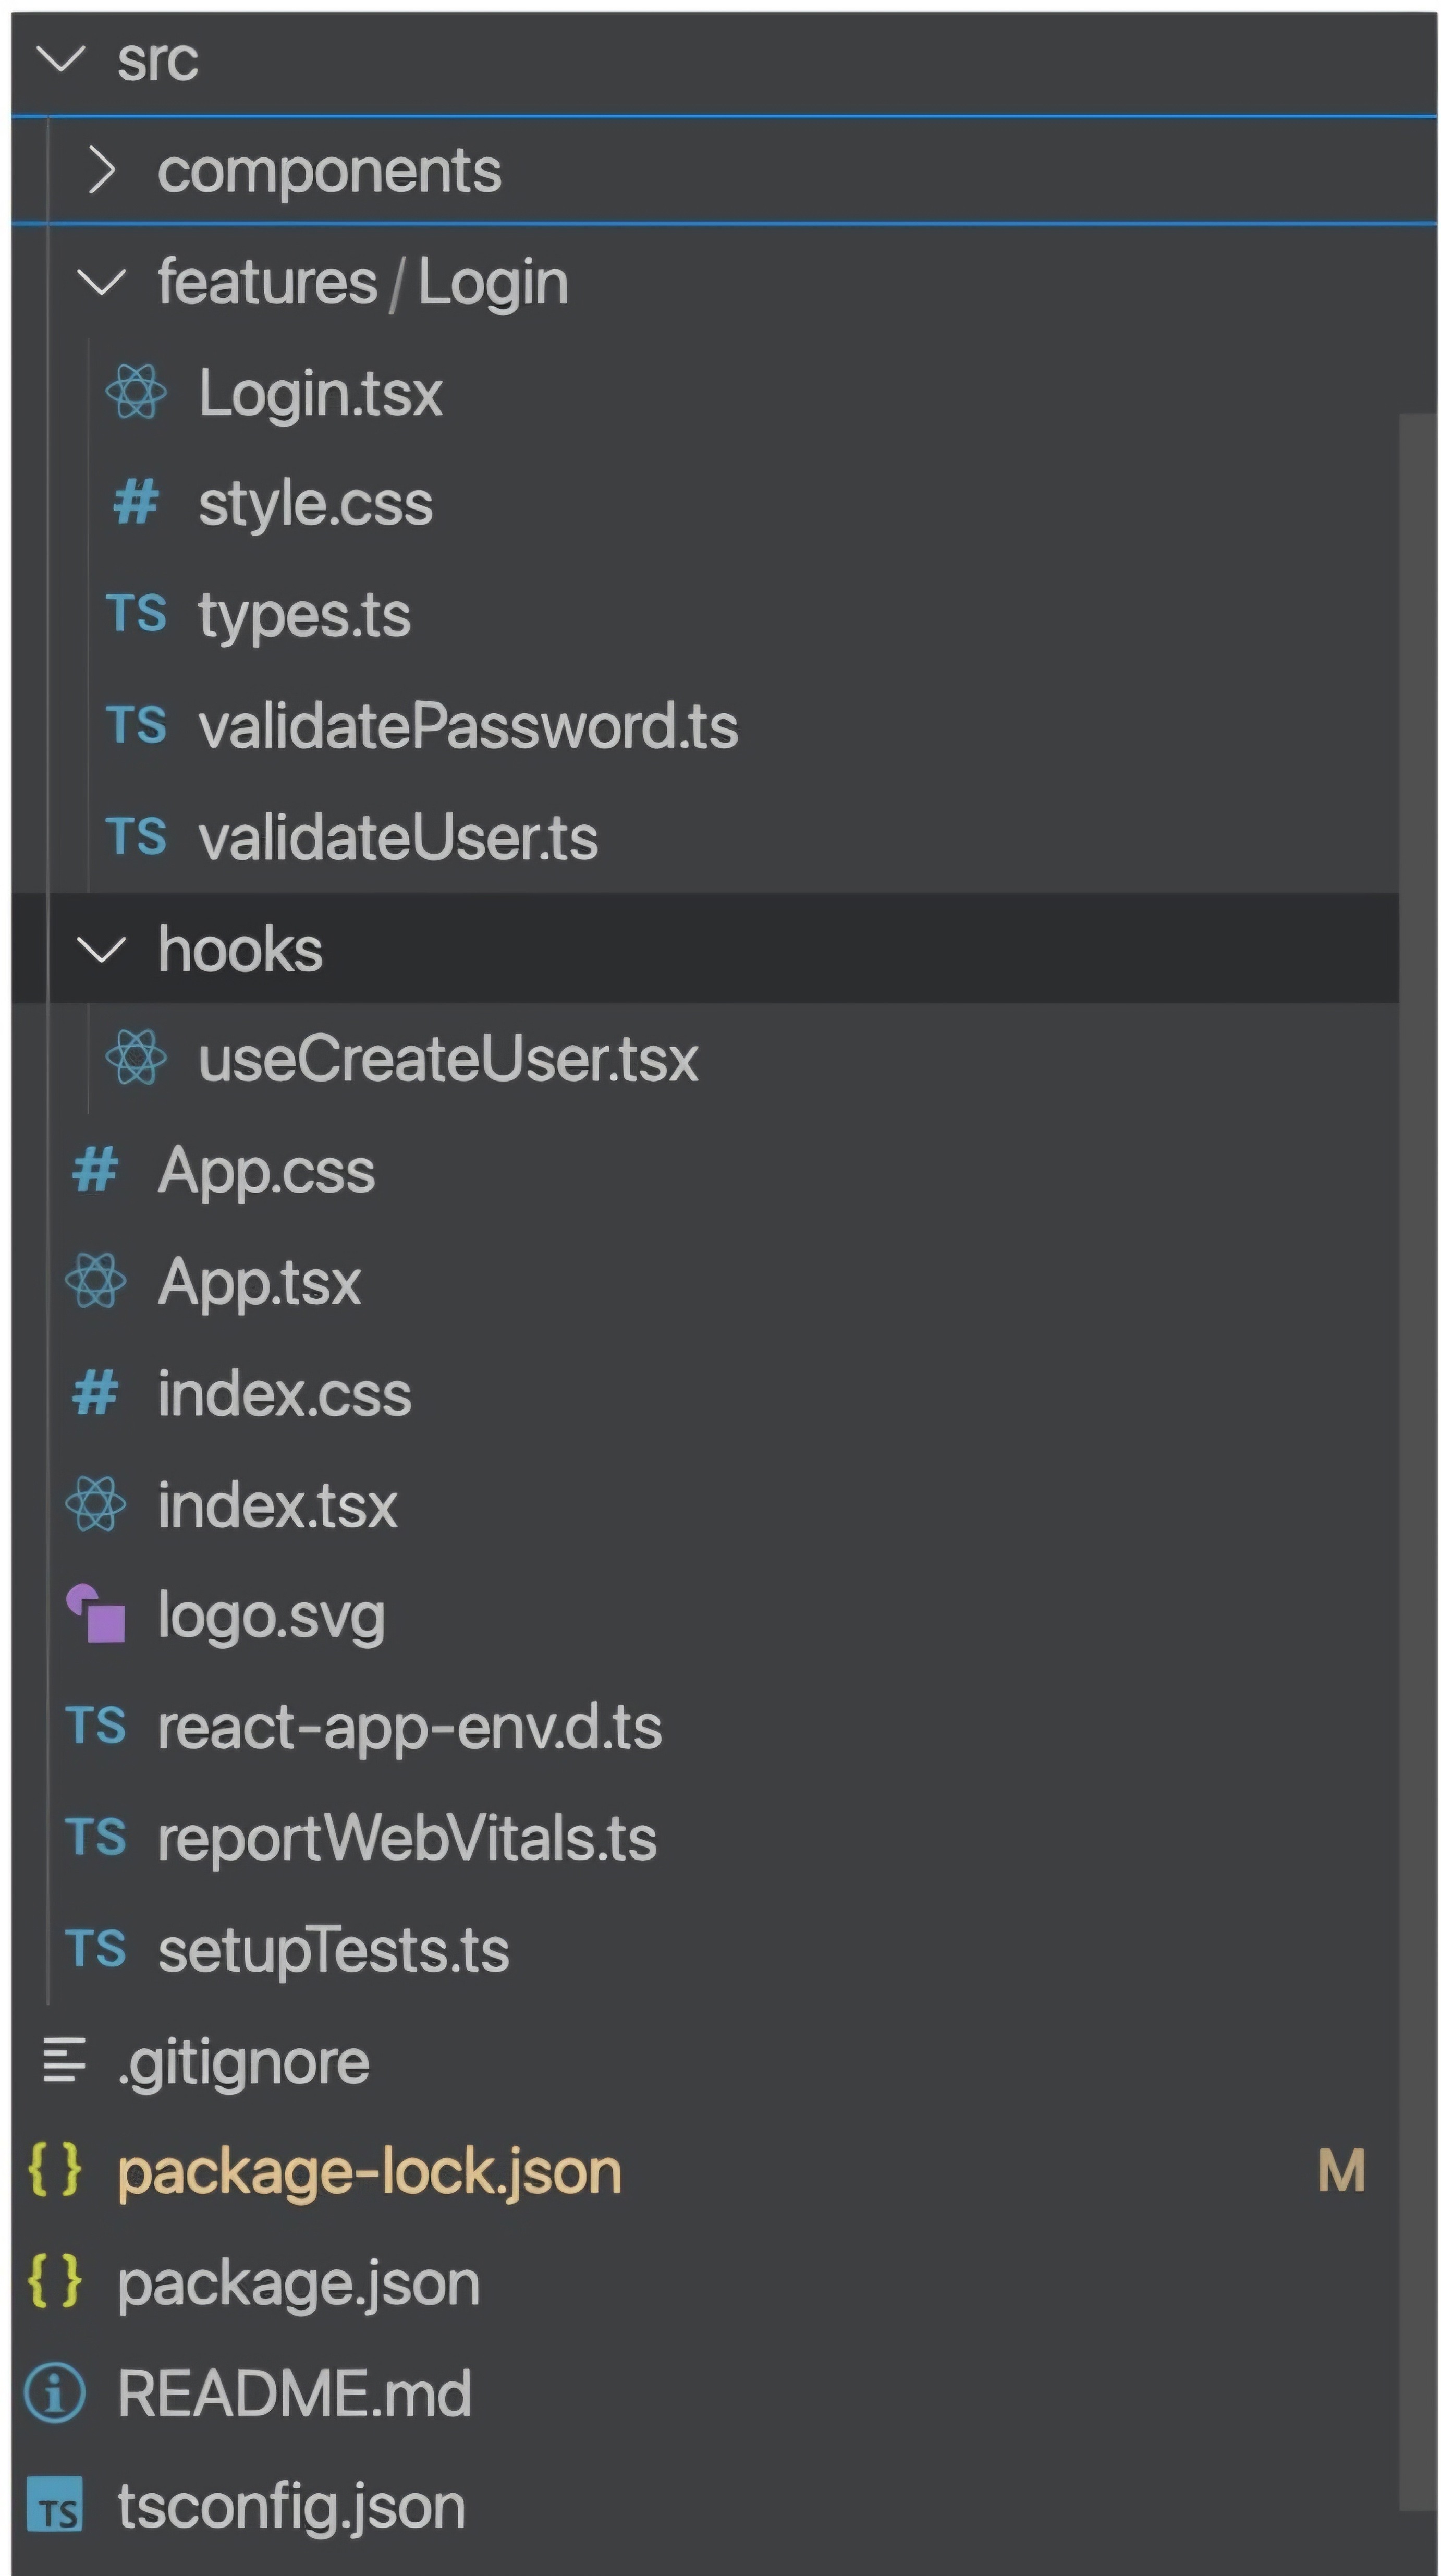Click the TS icon beside validateUser.ts
1441x2576 pixels.
coord(136,836)
